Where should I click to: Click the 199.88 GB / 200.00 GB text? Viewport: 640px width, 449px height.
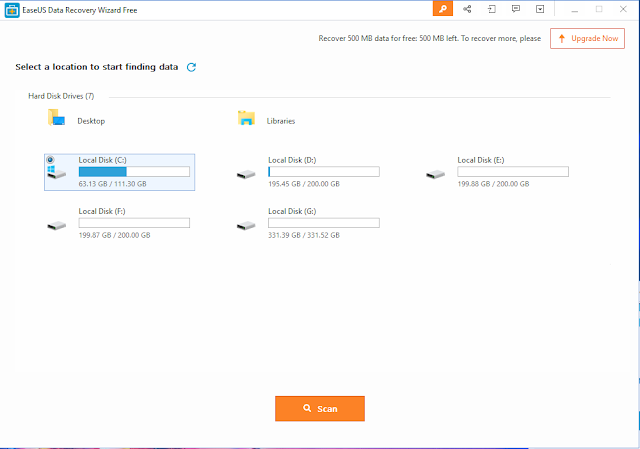(493, 184)
